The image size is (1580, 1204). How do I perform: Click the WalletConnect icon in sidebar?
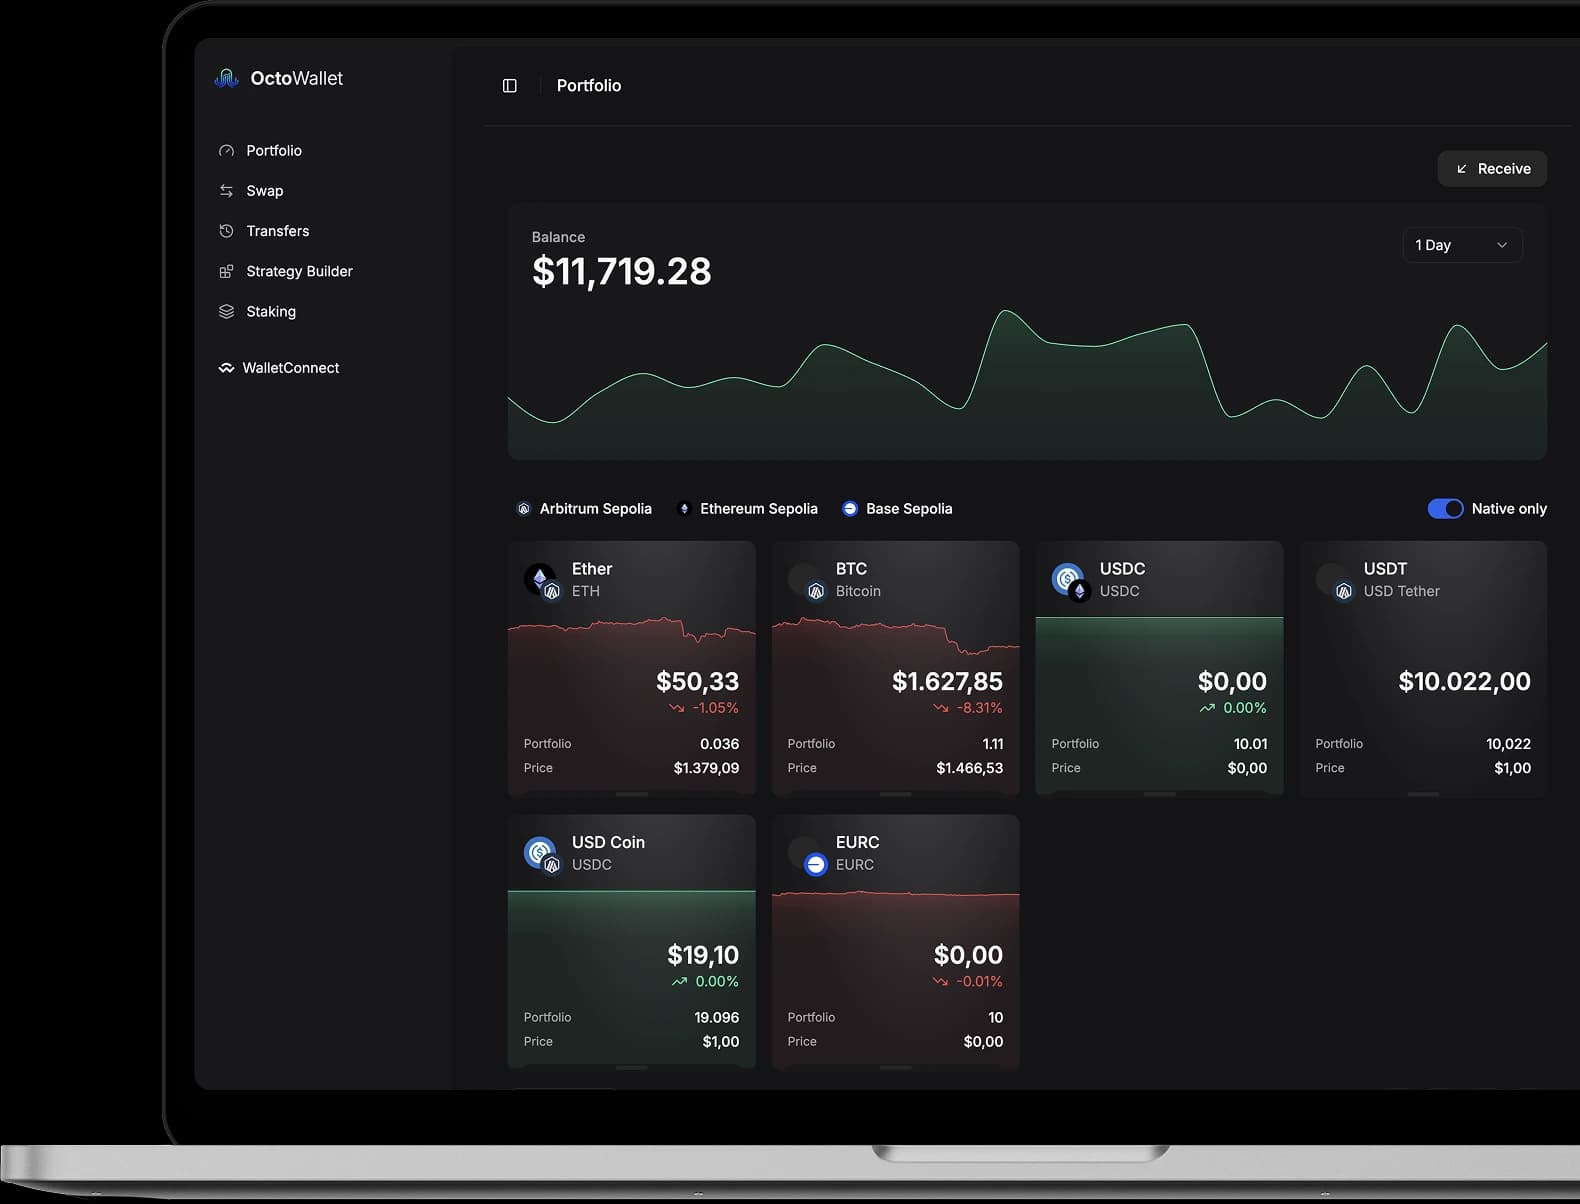click(x=226, y=368)
